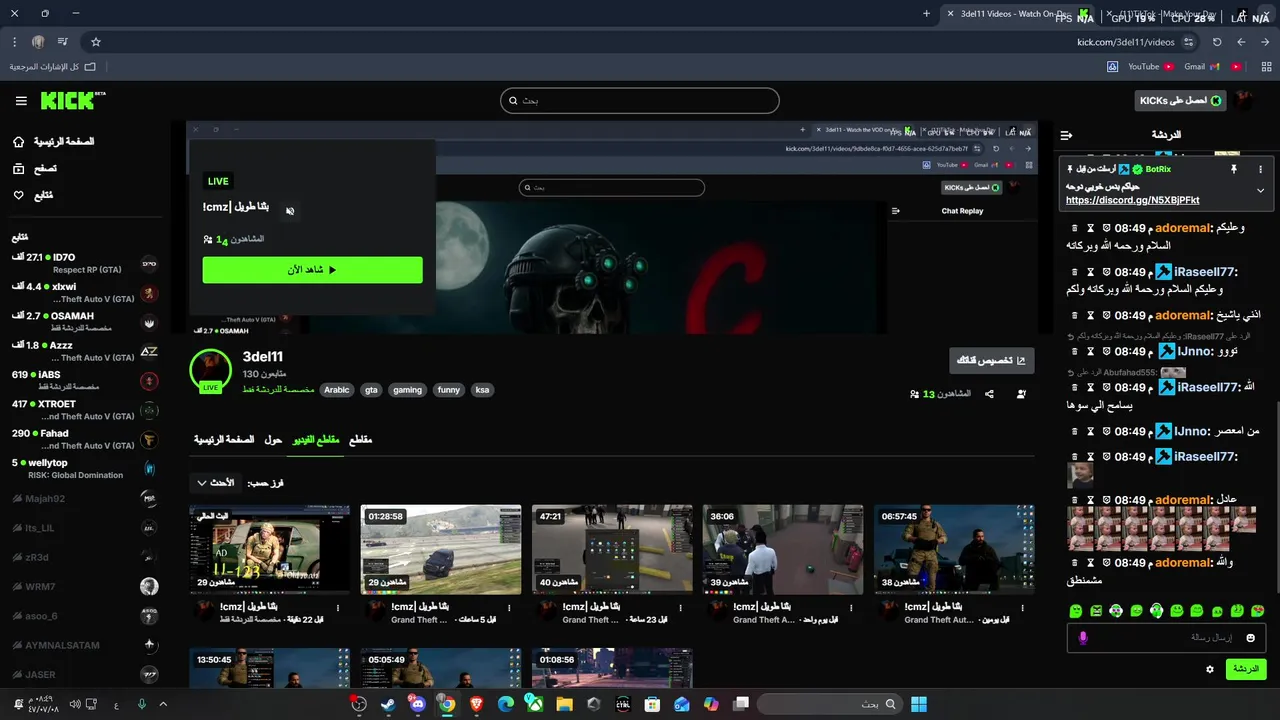Open the Browse (تصفح) sidebar item
Image resolution: width=1280 pixels, height=720 pixels.
tap(35, 169)
